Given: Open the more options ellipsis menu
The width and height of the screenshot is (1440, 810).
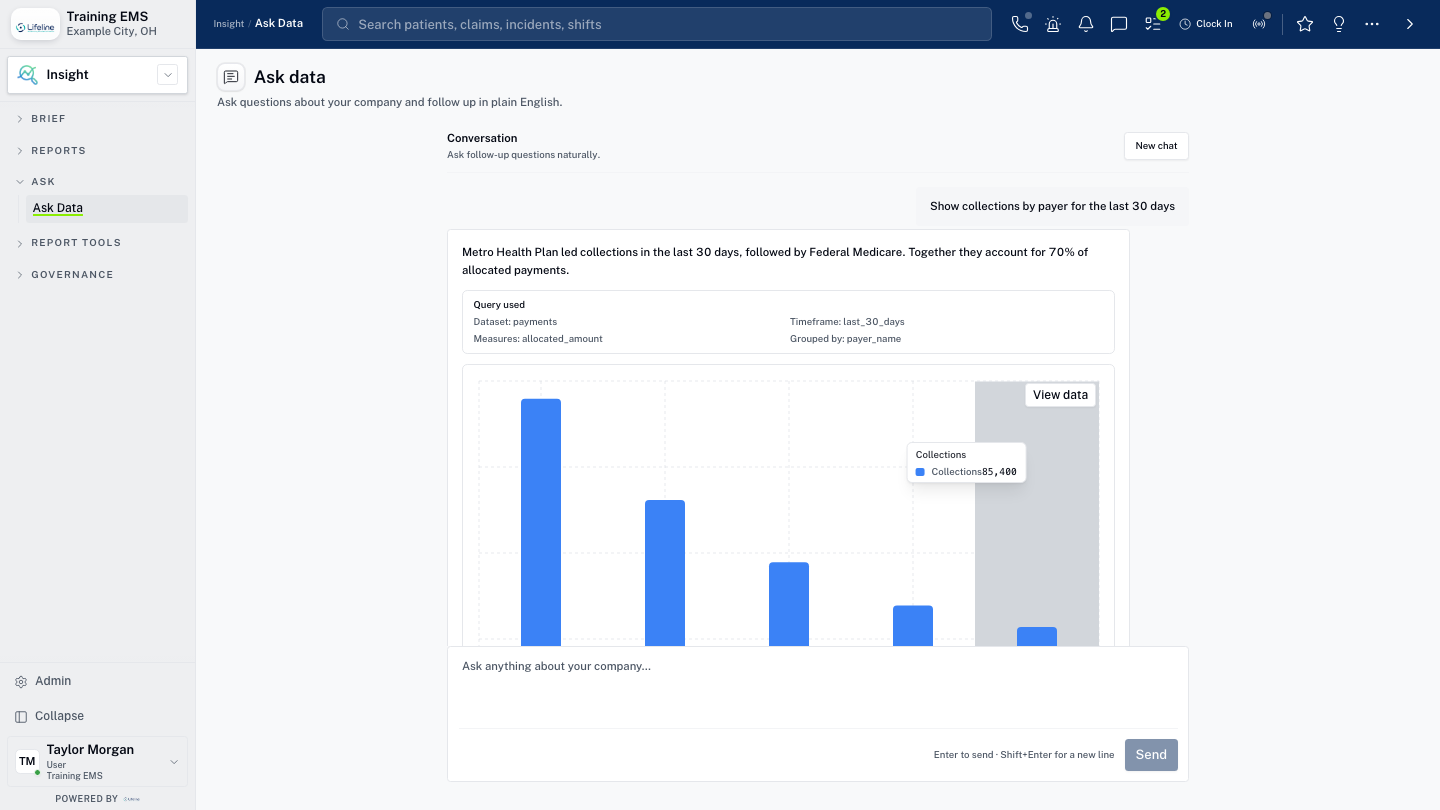Looking at the screenshot, I should [1372, 24].
